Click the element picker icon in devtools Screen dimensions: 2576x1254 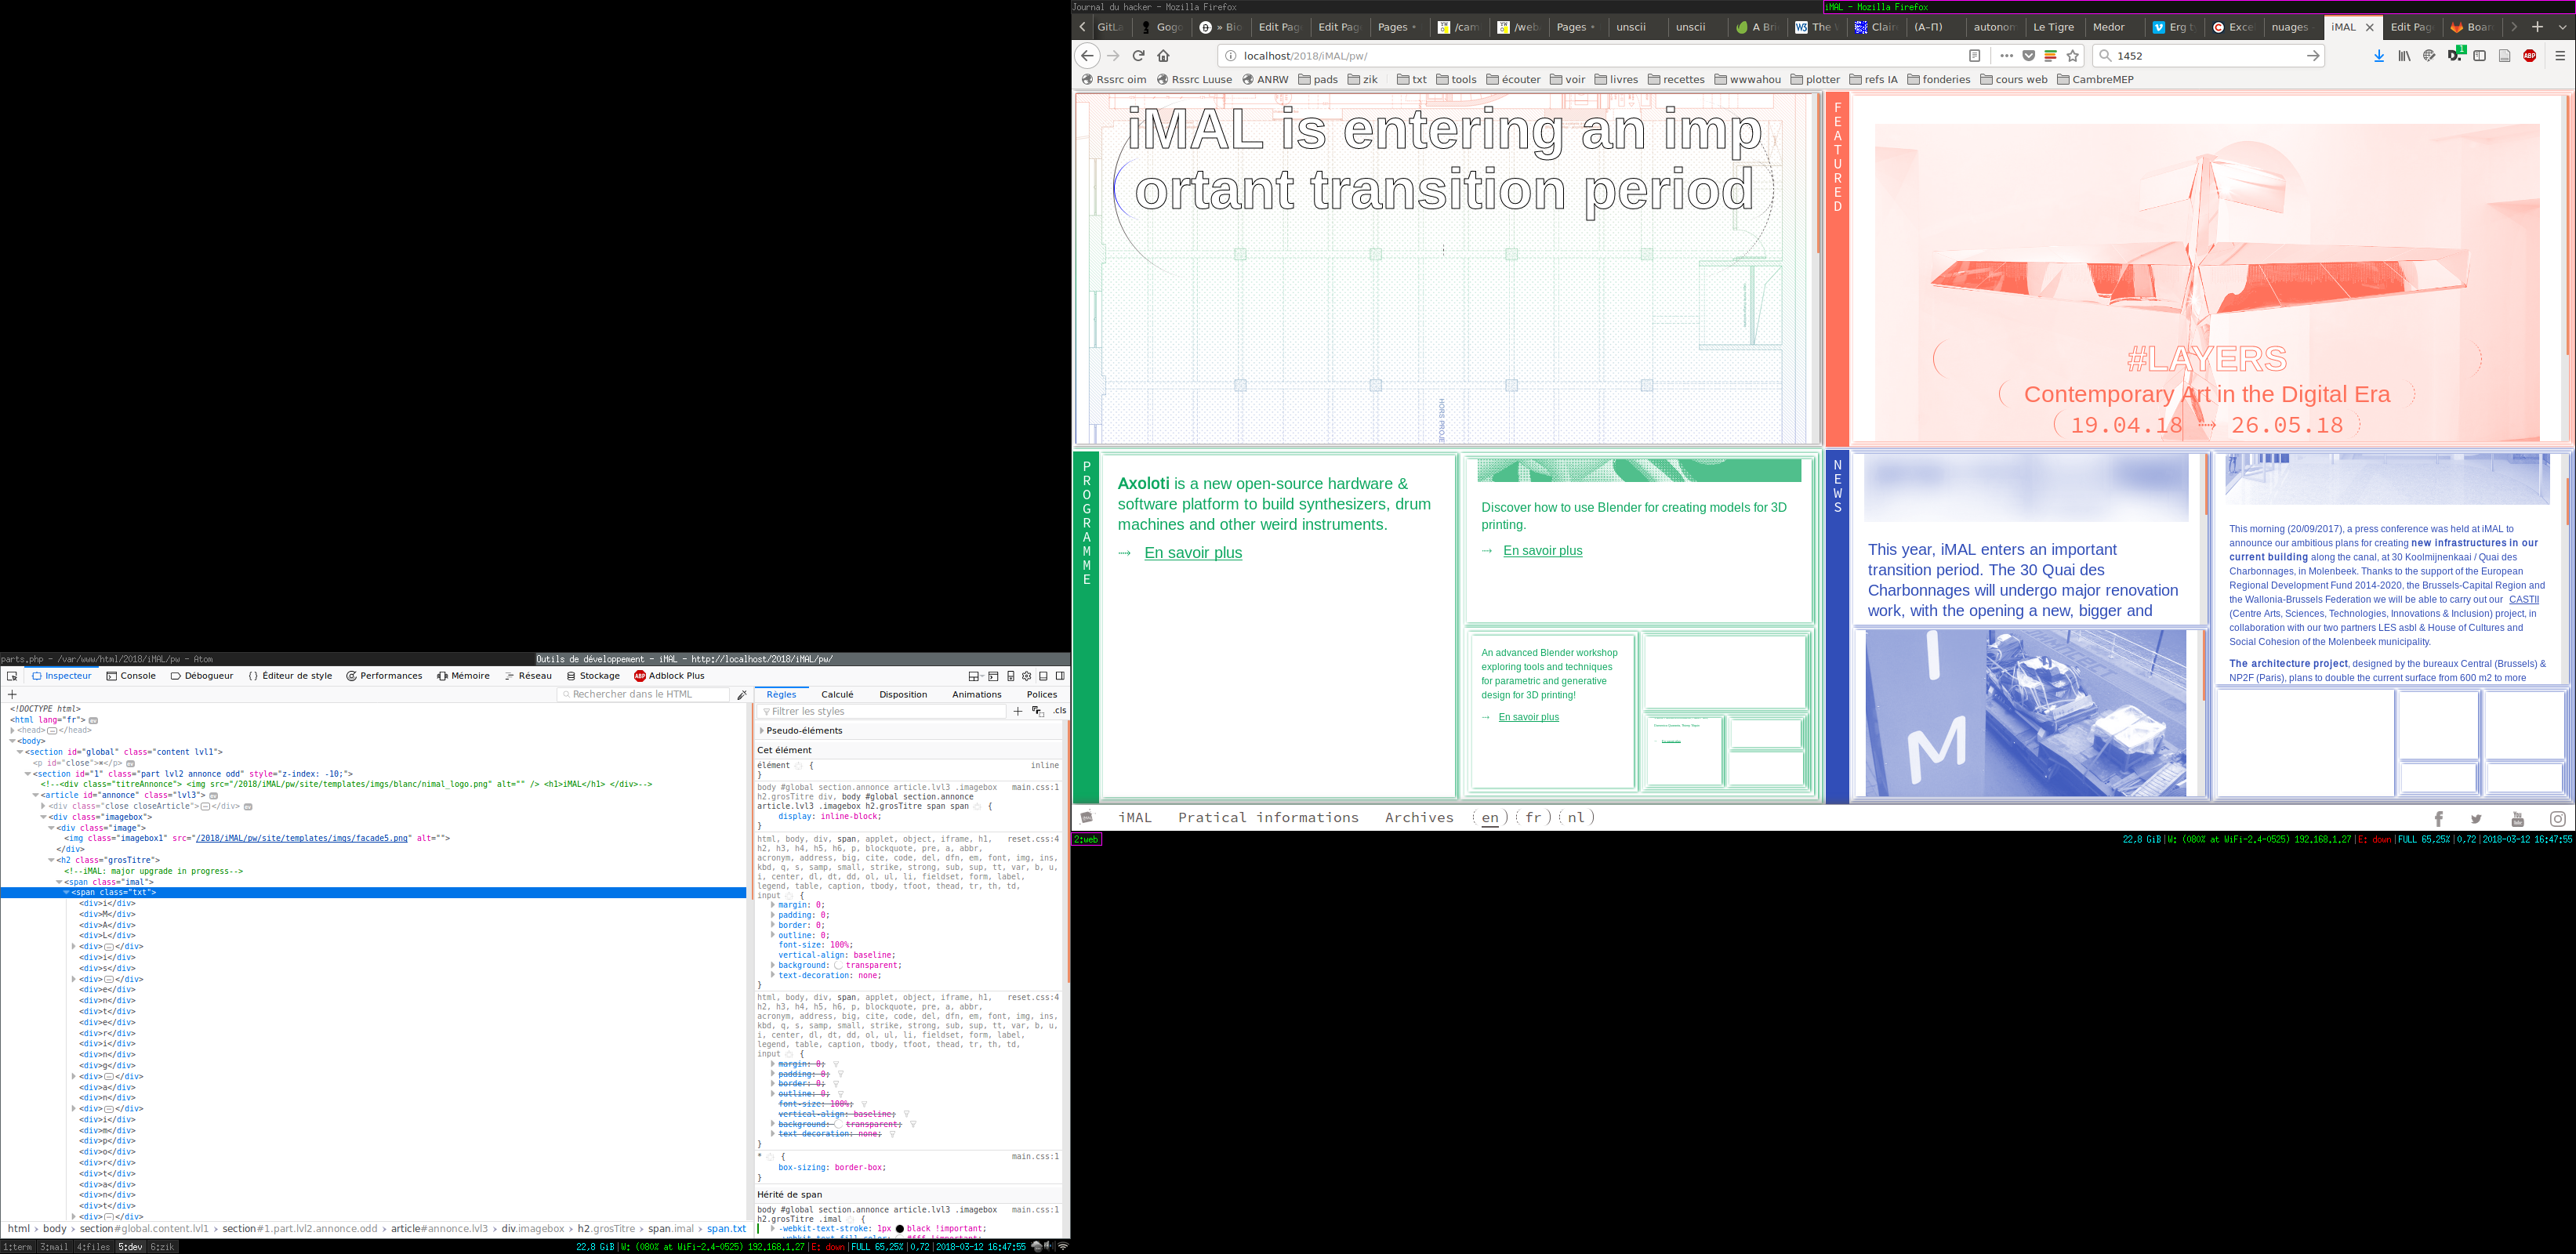[x=12, y=676]
